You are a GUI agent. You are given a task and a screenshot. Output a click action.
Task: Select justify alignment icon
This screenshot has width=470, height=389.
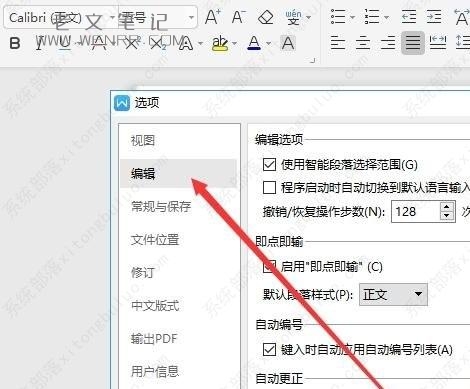pyautogui.click(x=413, y=43)
